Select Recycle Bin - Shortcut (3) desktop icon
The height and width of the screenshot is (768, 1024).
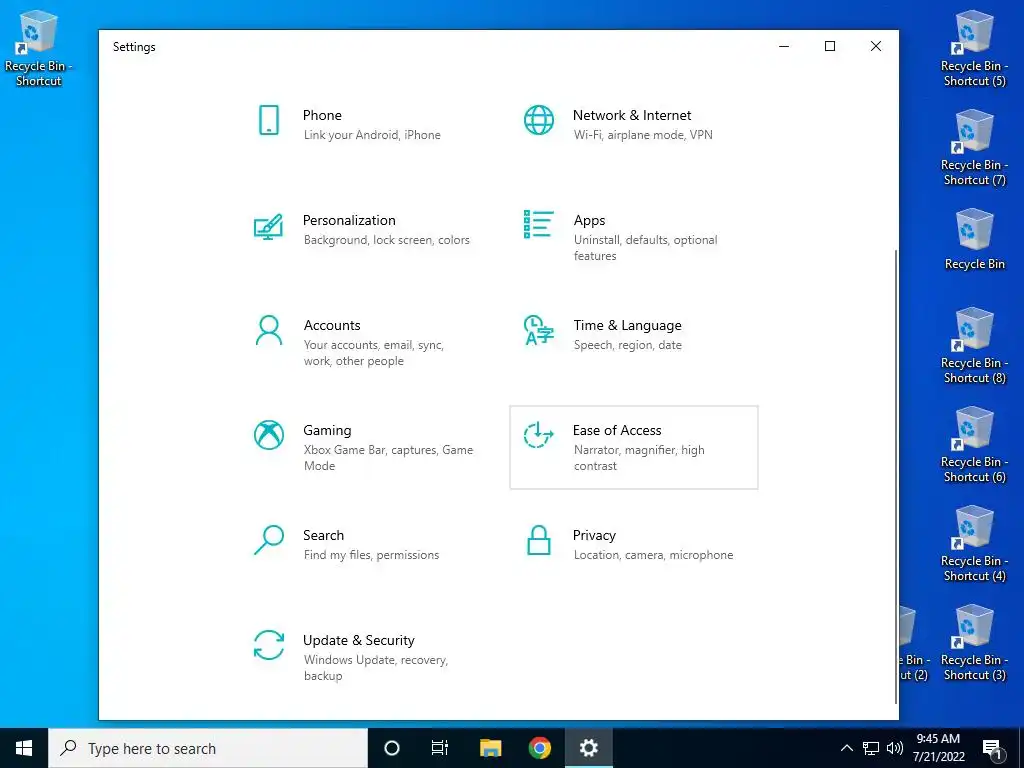[974, 643]
